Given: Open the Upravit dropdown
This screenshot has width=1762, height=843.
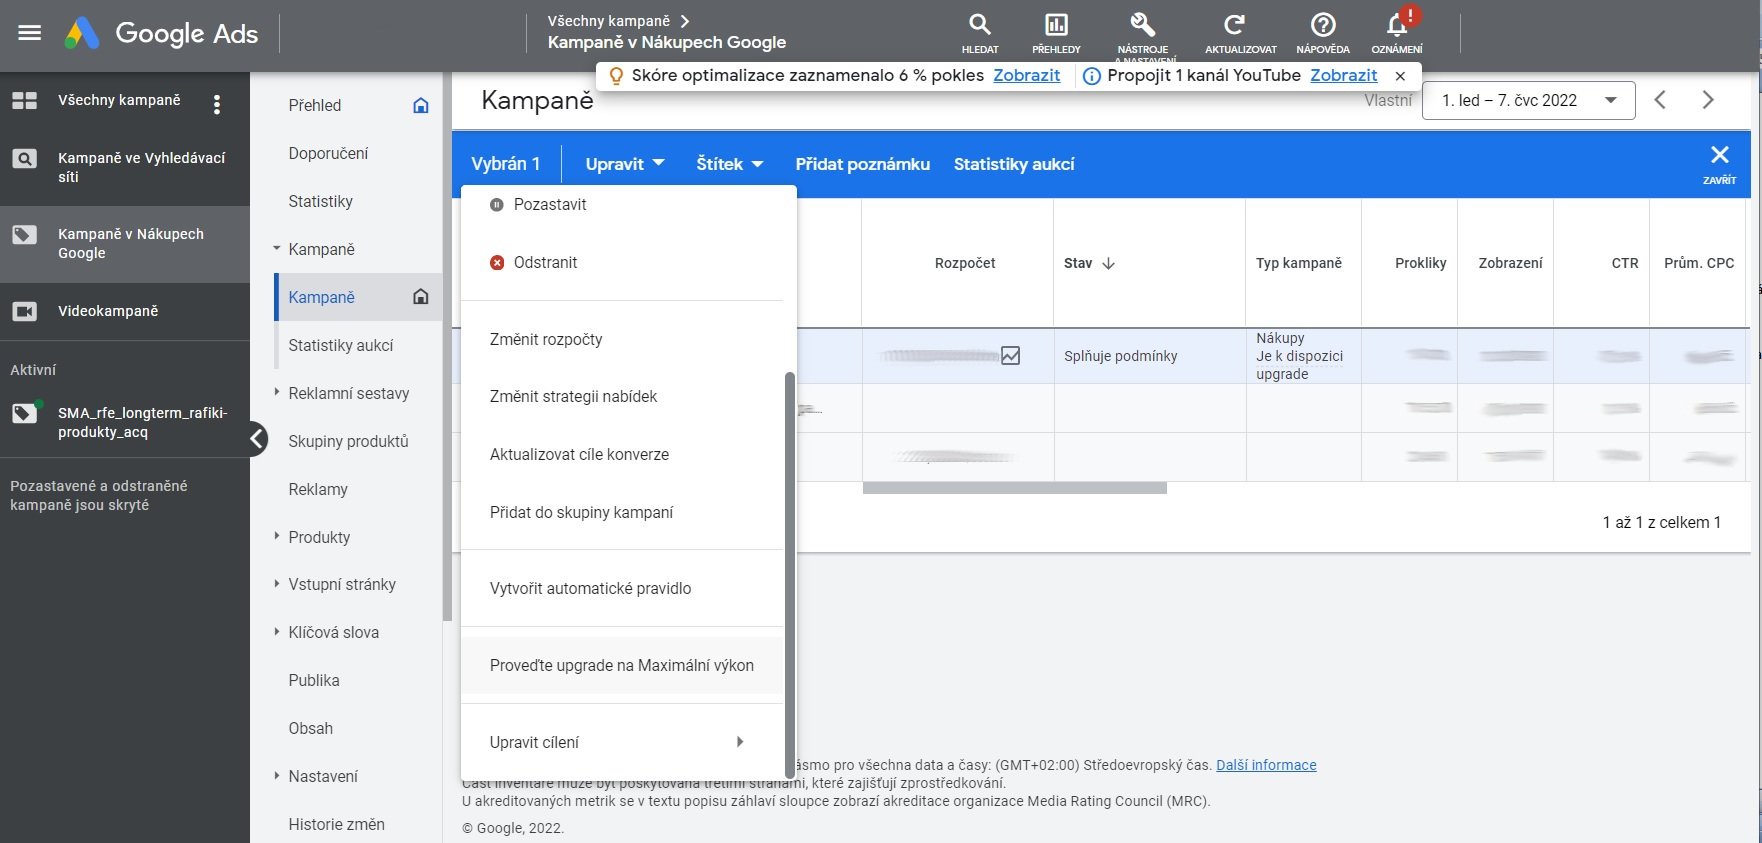Looking at the screenshot, I should pyautogui.click(x=625, y=164).
